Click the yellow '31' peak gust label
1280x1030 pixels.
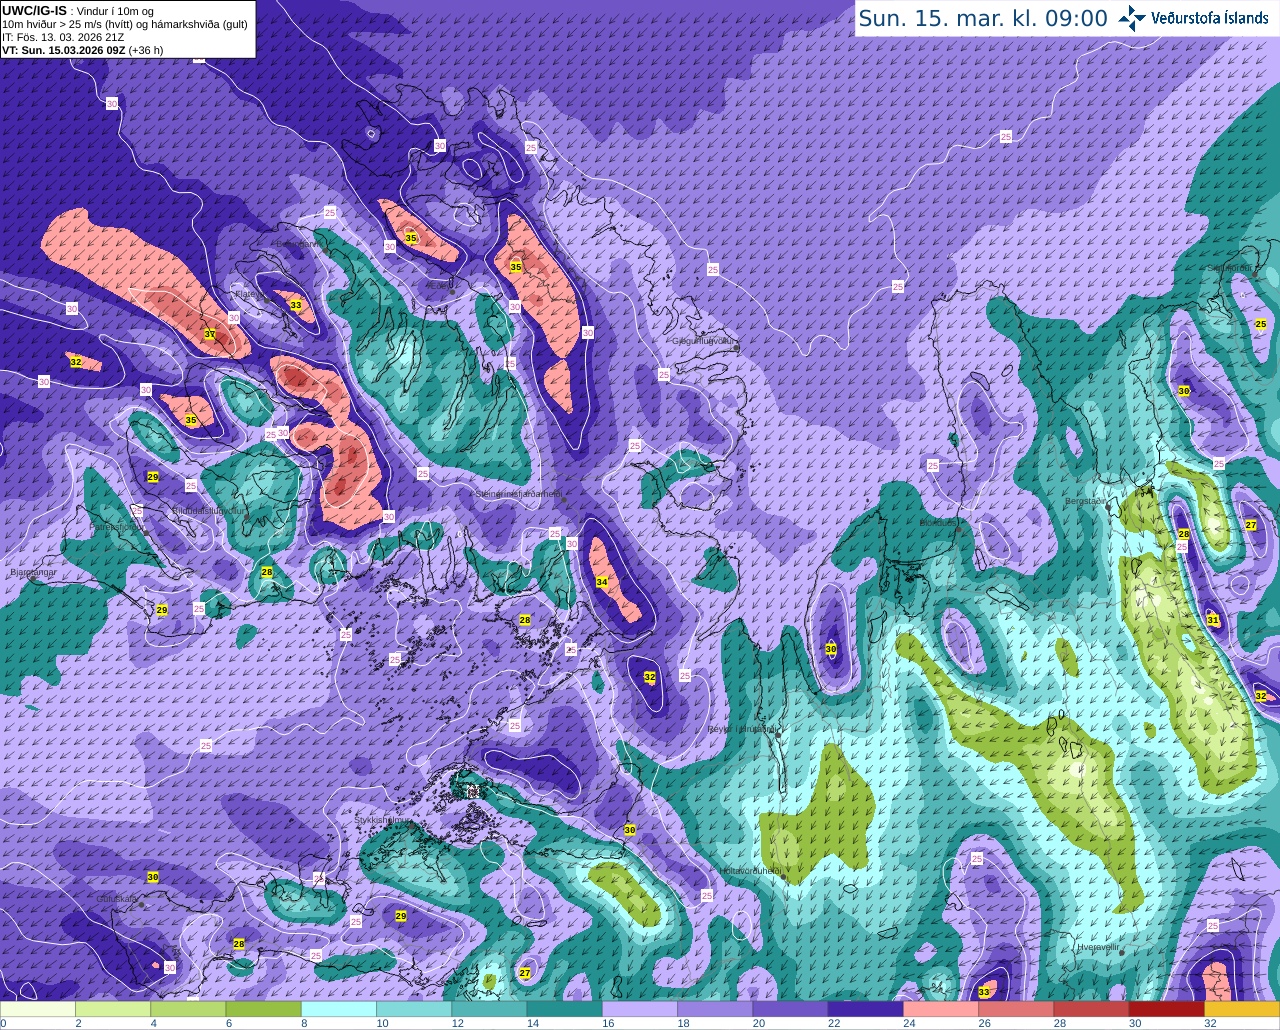pos(1213,620)
